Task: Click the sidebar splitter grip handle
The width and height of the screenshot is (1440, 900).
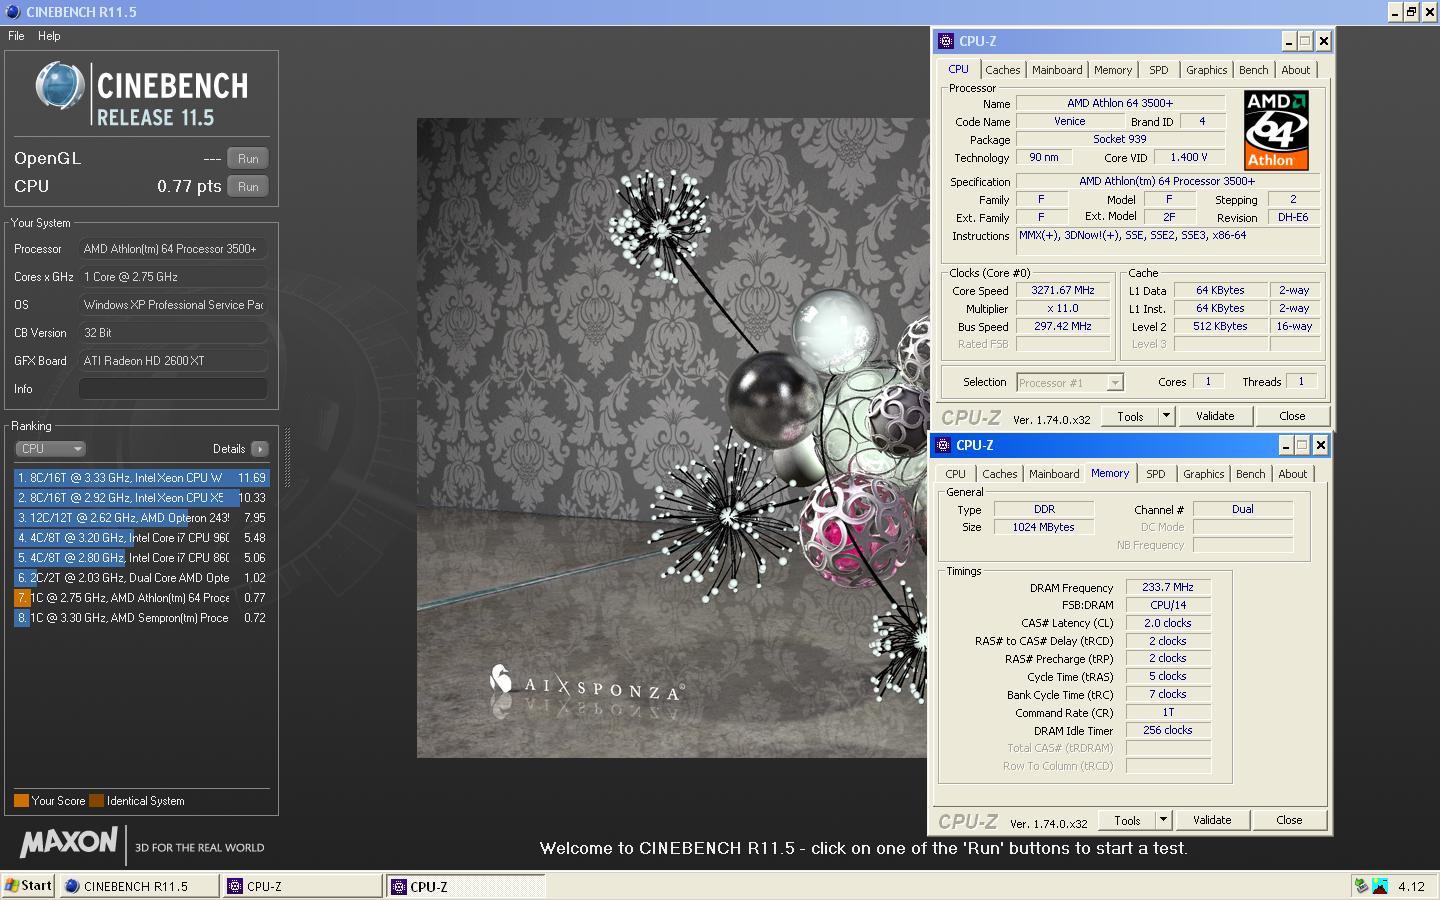Action: [288, 458]
